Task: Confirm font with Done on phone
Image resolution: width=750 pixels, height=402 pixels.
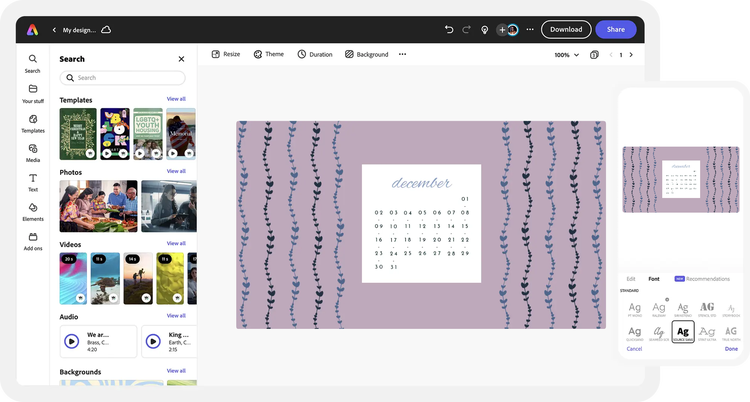Action: 731,349
